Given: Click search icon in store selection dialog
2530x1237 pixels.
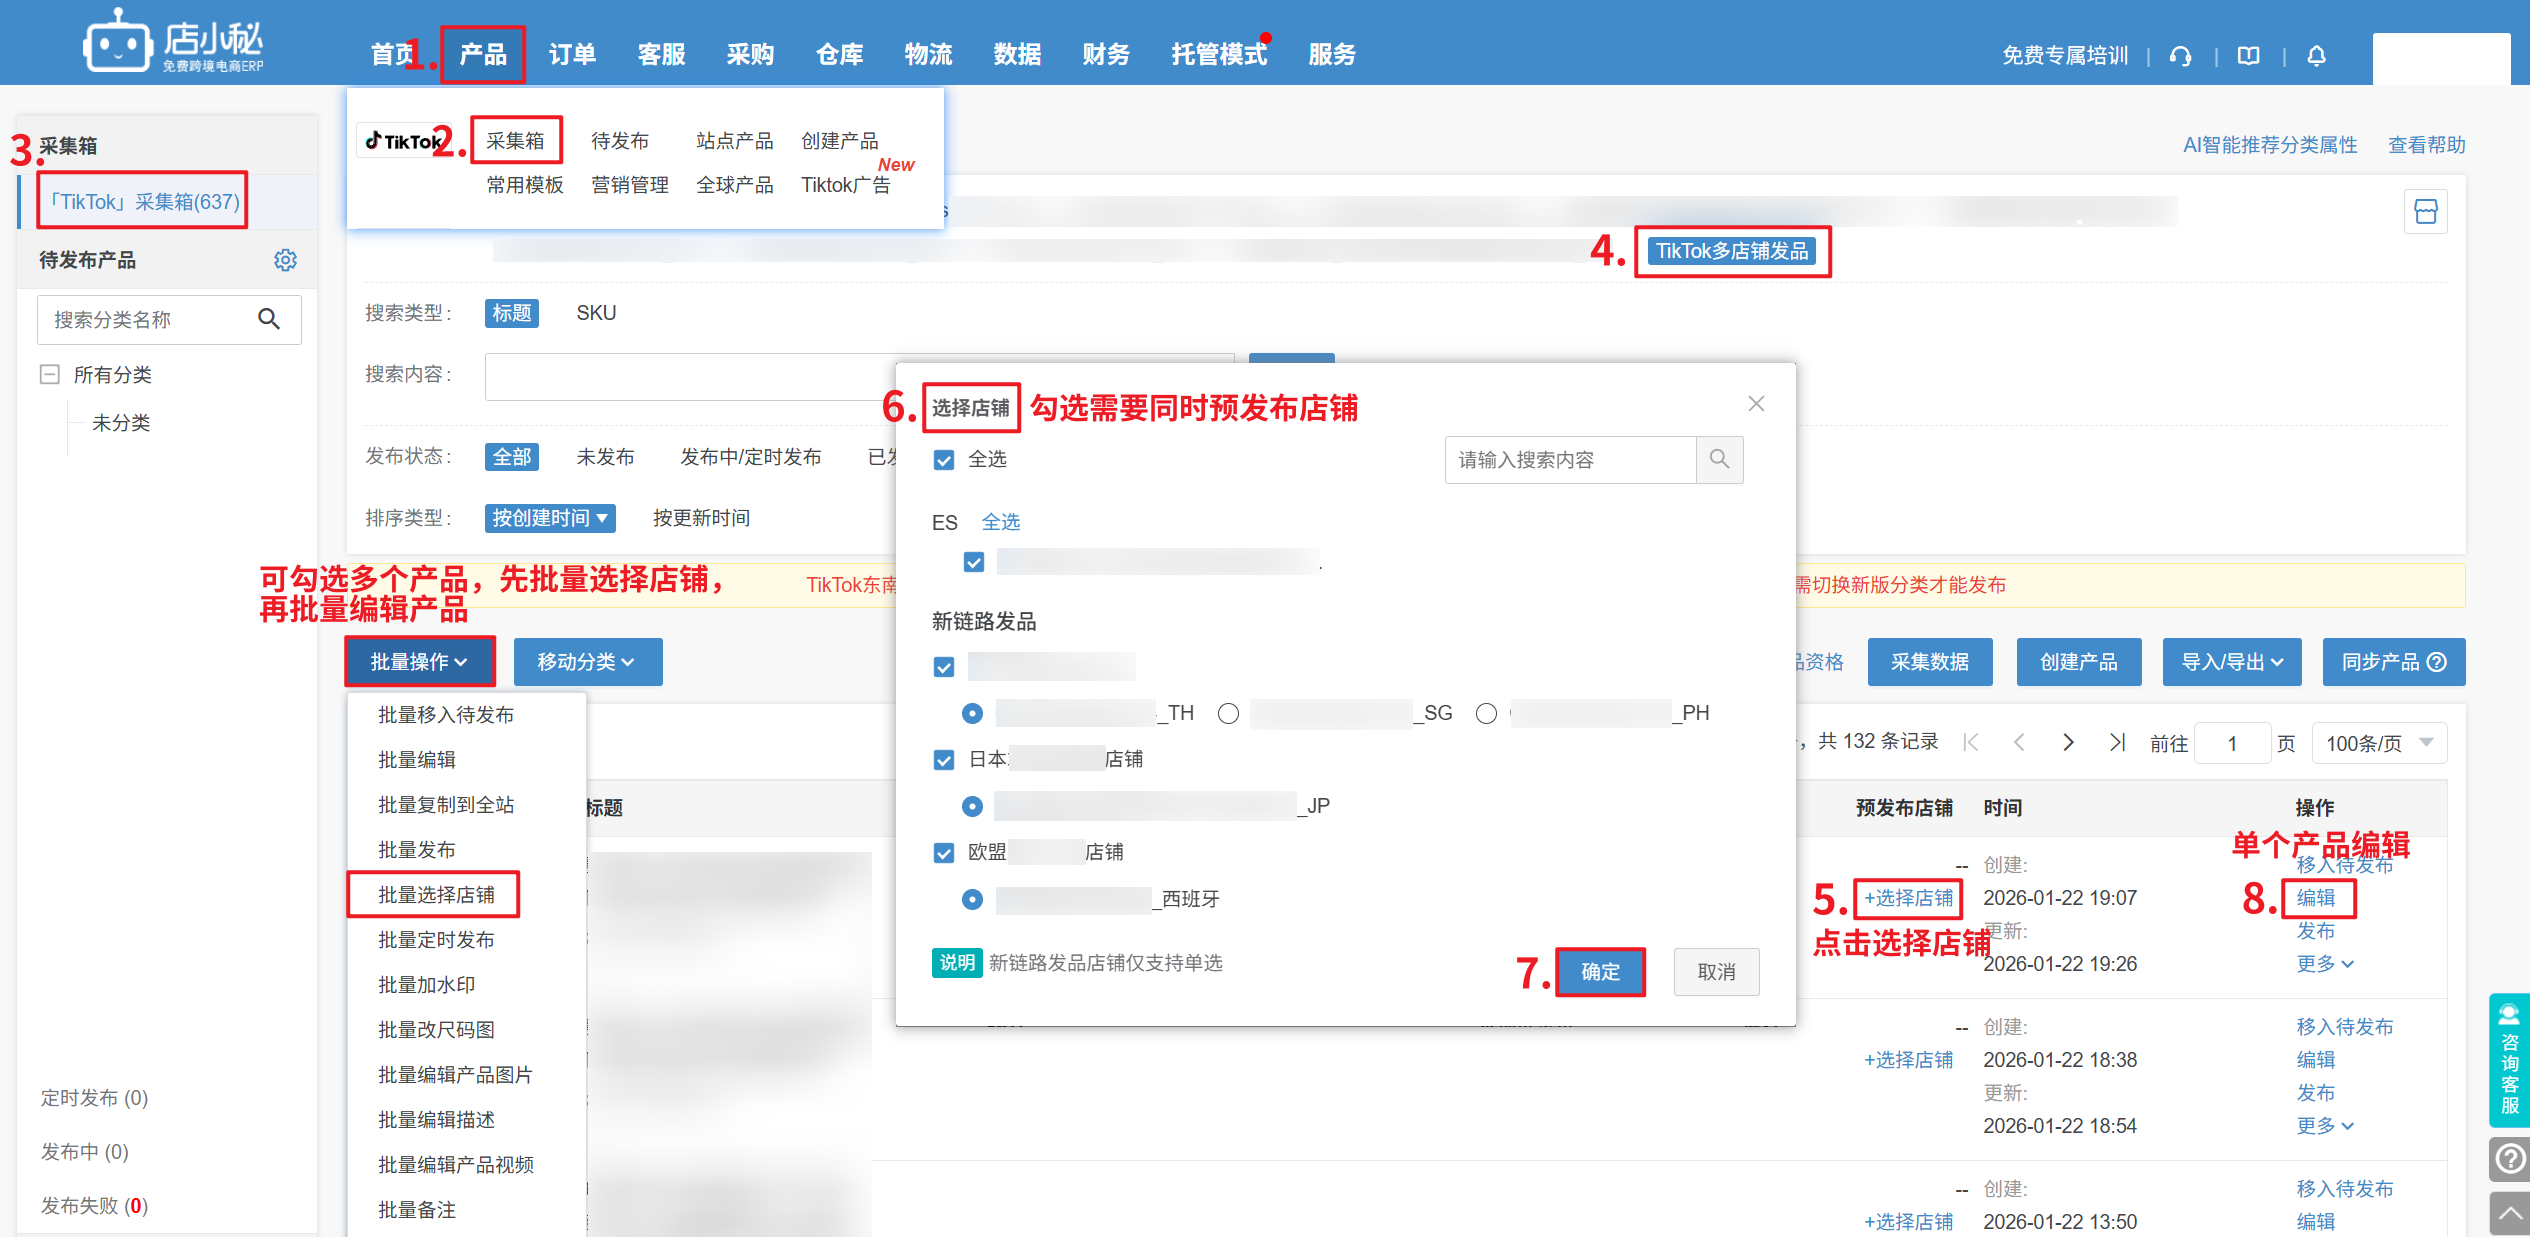Looking at the screenshot, I should [x=1719, y=459].
